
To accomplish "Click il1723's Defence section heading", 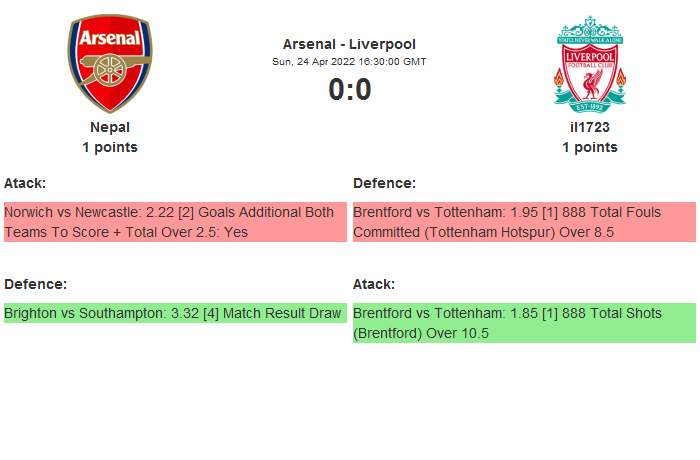I will click(384, 183).
